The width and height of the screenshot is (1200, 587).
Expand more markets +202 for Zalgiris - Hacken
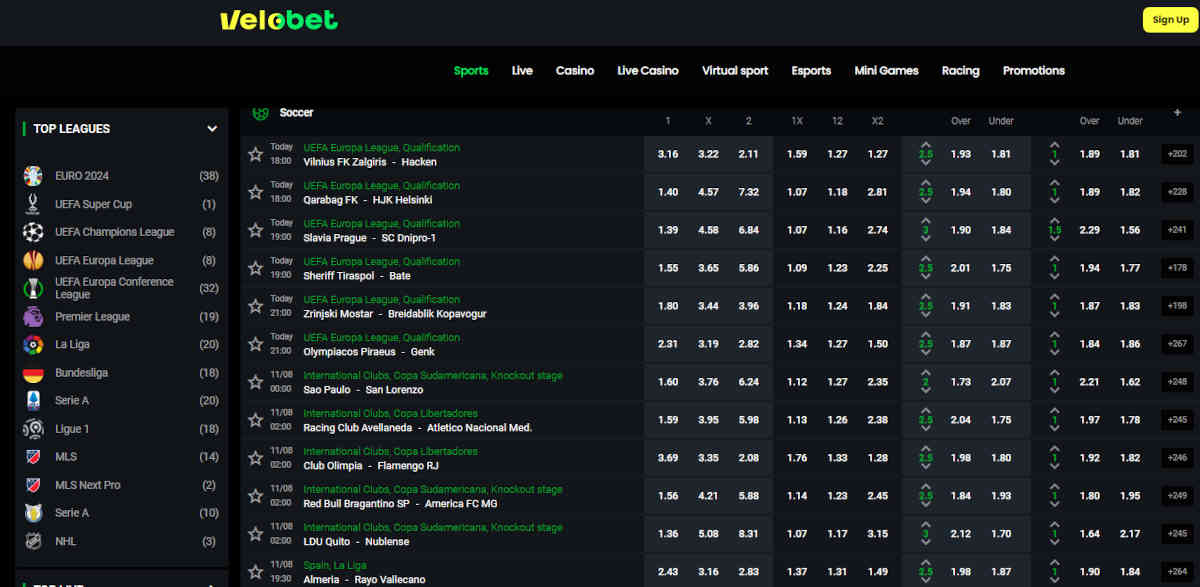1177,154
